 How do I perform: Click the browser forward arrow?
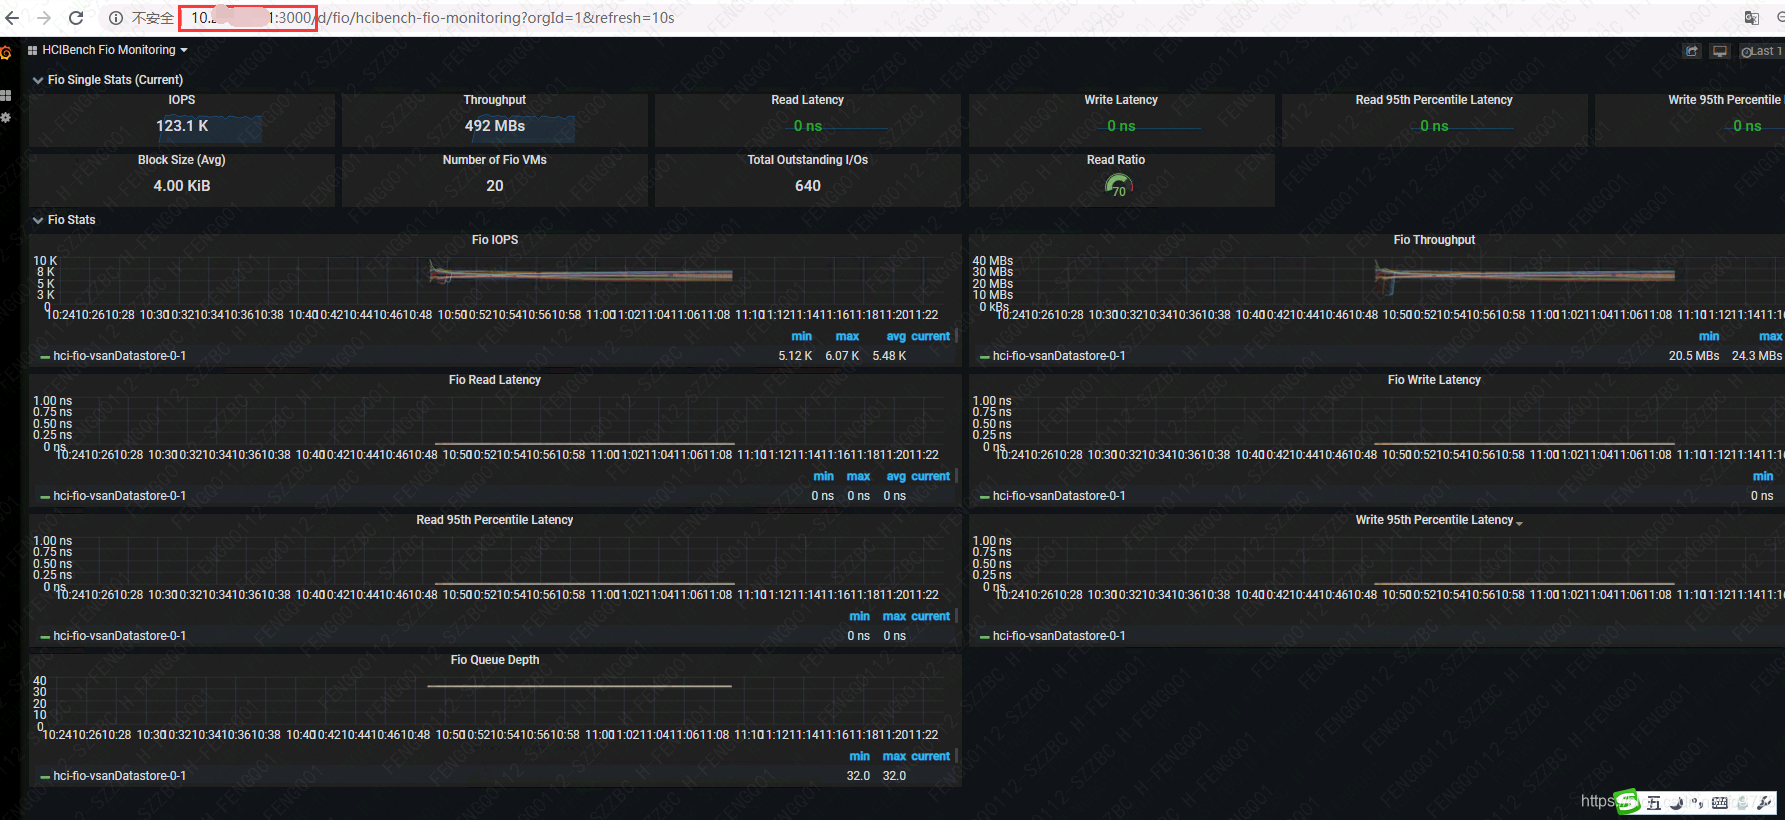[44, 18]
